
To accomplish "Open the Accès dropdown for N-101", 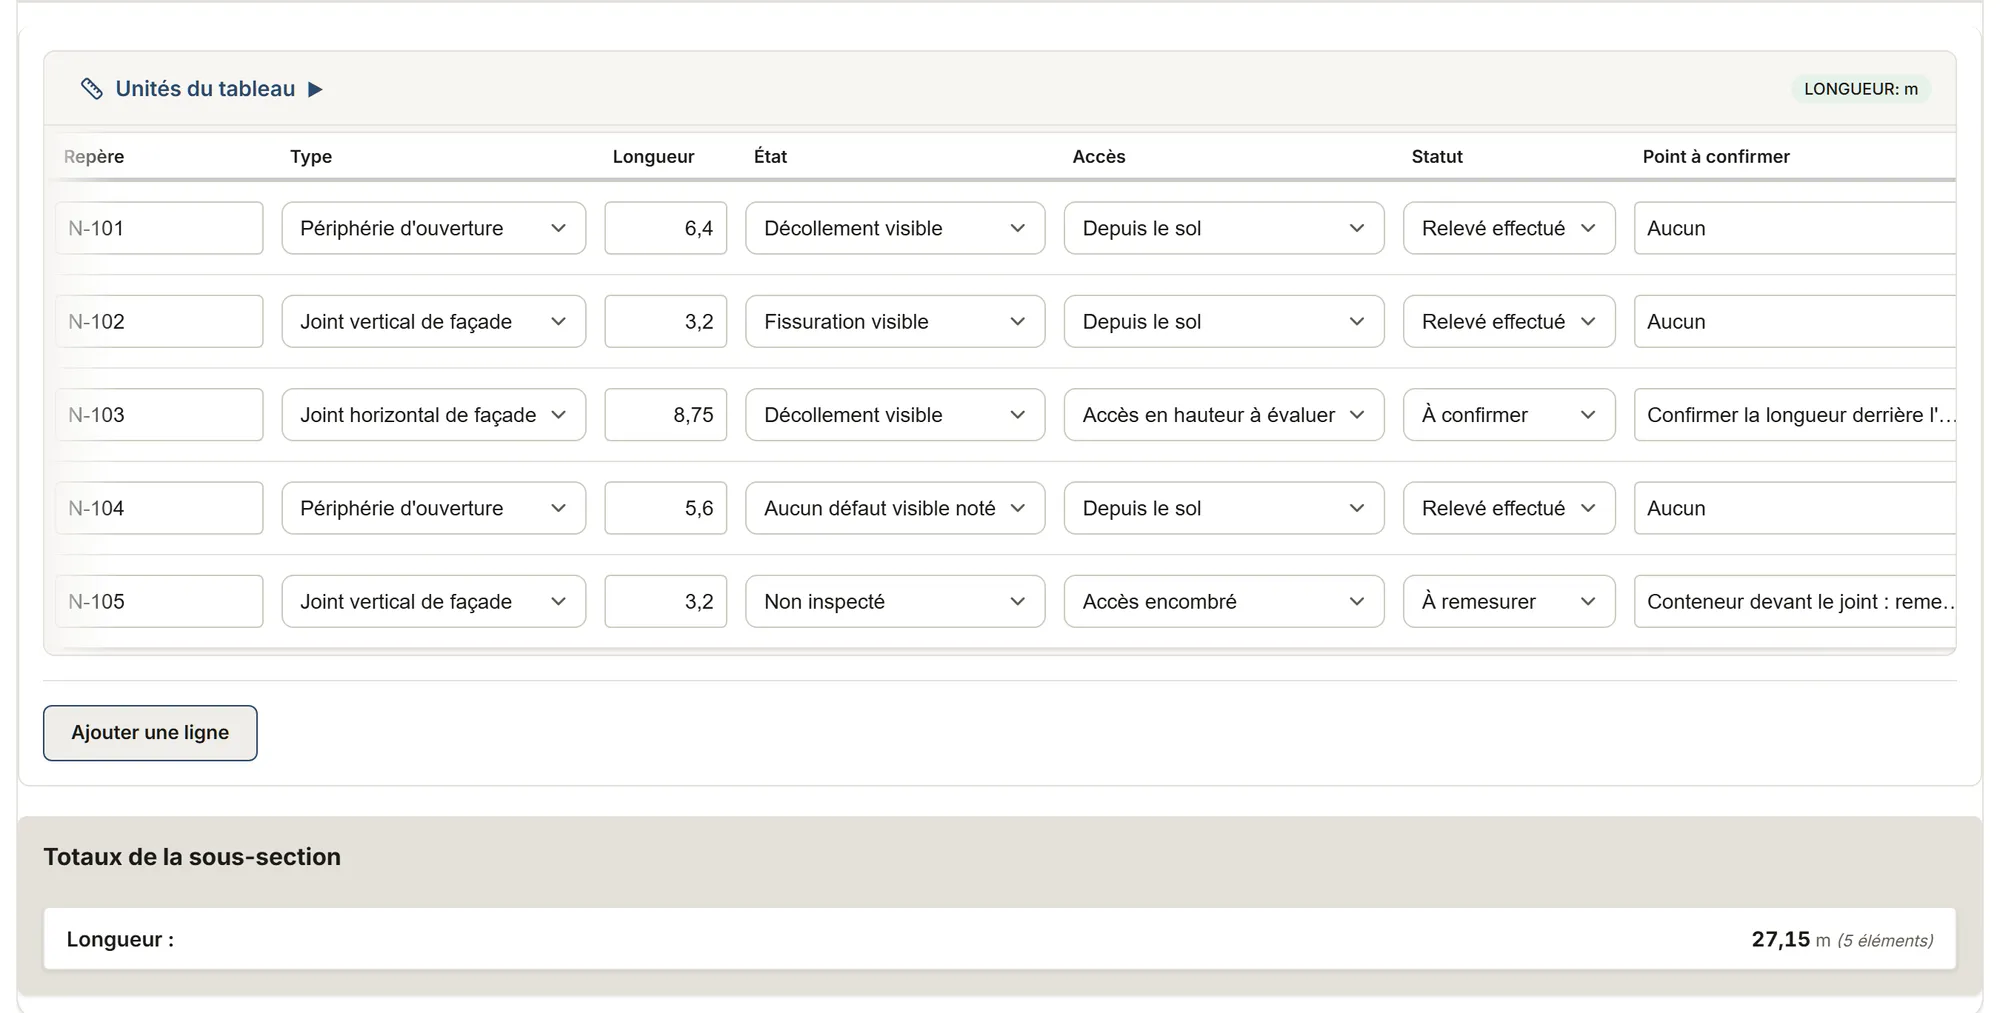I will pos(1224,228).
